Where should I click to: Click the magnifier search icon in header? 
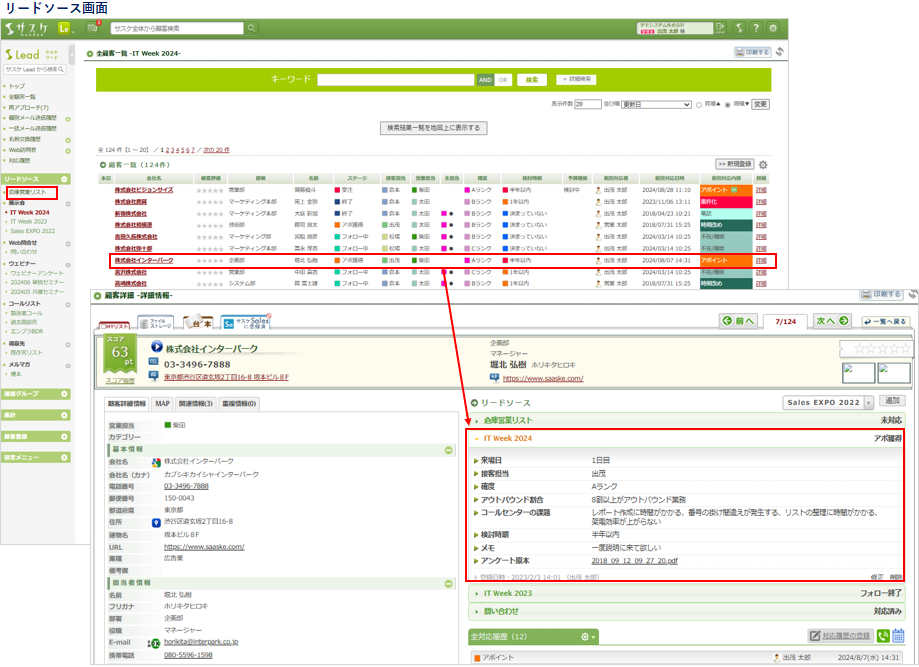(251, 28)
